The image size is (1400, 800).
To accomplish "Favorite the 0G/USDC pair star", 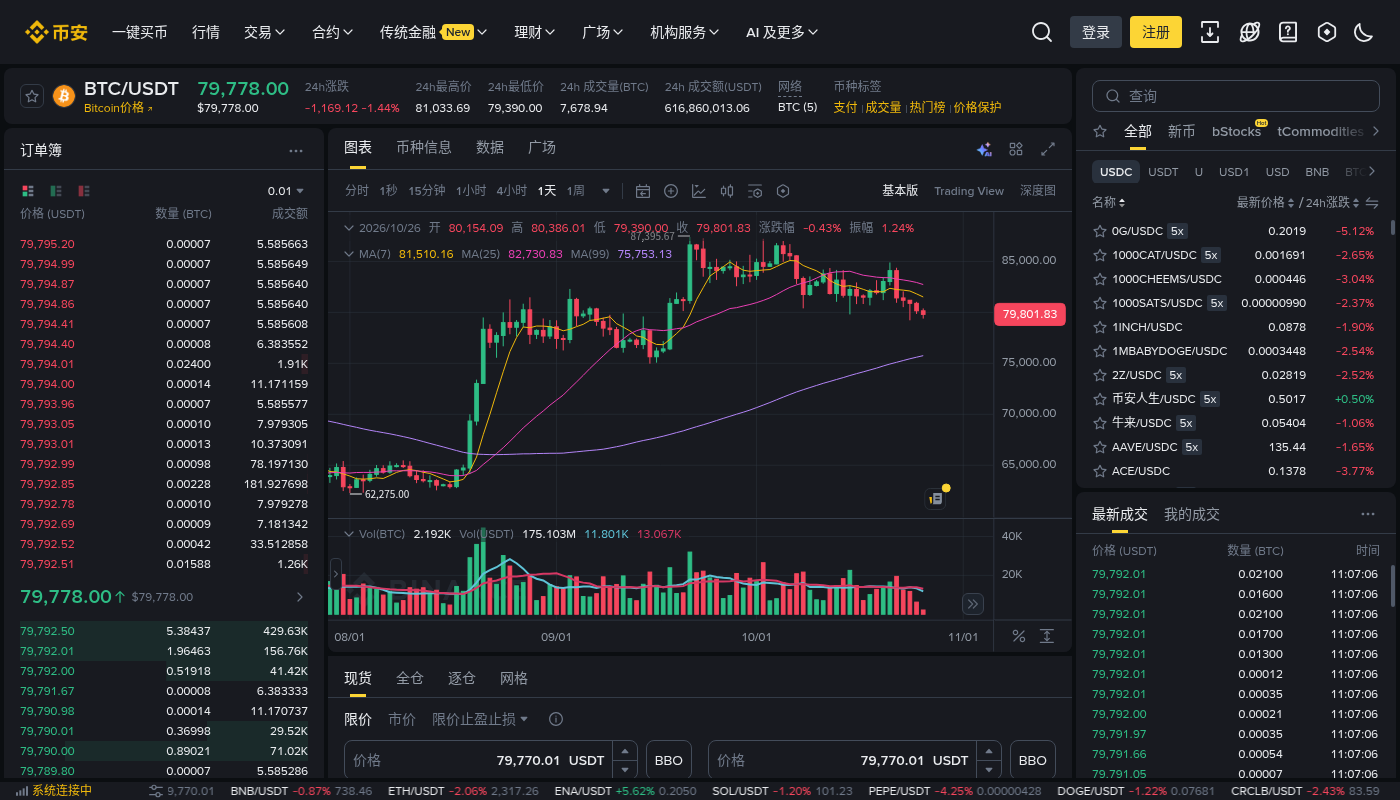I will pos(1100,231).
